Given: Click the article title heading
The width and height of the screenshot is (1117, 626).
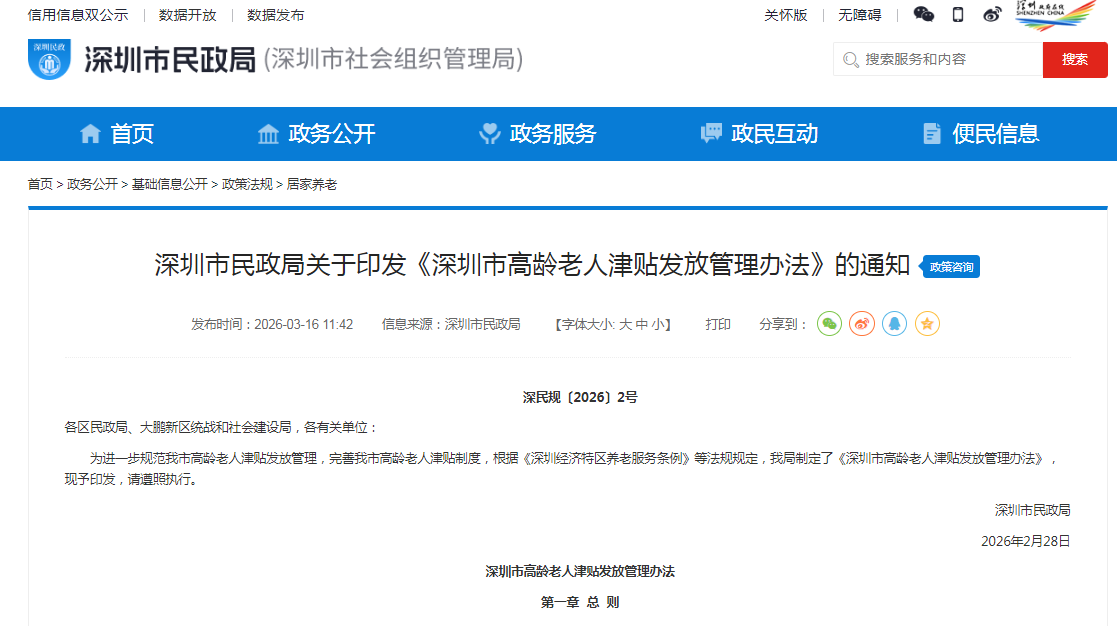Looking at the screenshot, I should click(532, 265).
